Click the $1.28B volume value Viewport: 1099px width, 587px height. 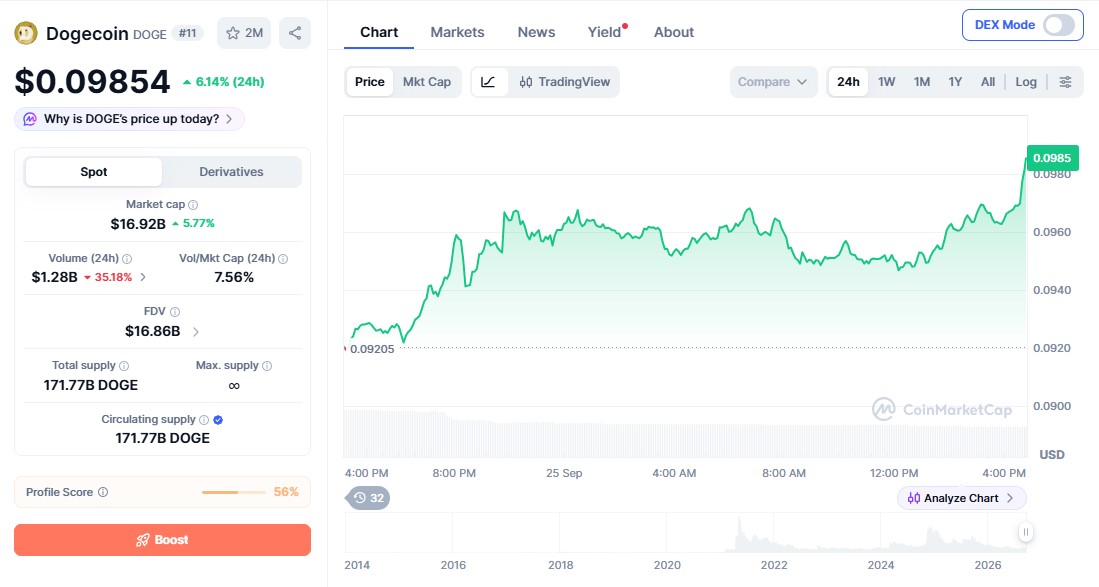(55, 277)
